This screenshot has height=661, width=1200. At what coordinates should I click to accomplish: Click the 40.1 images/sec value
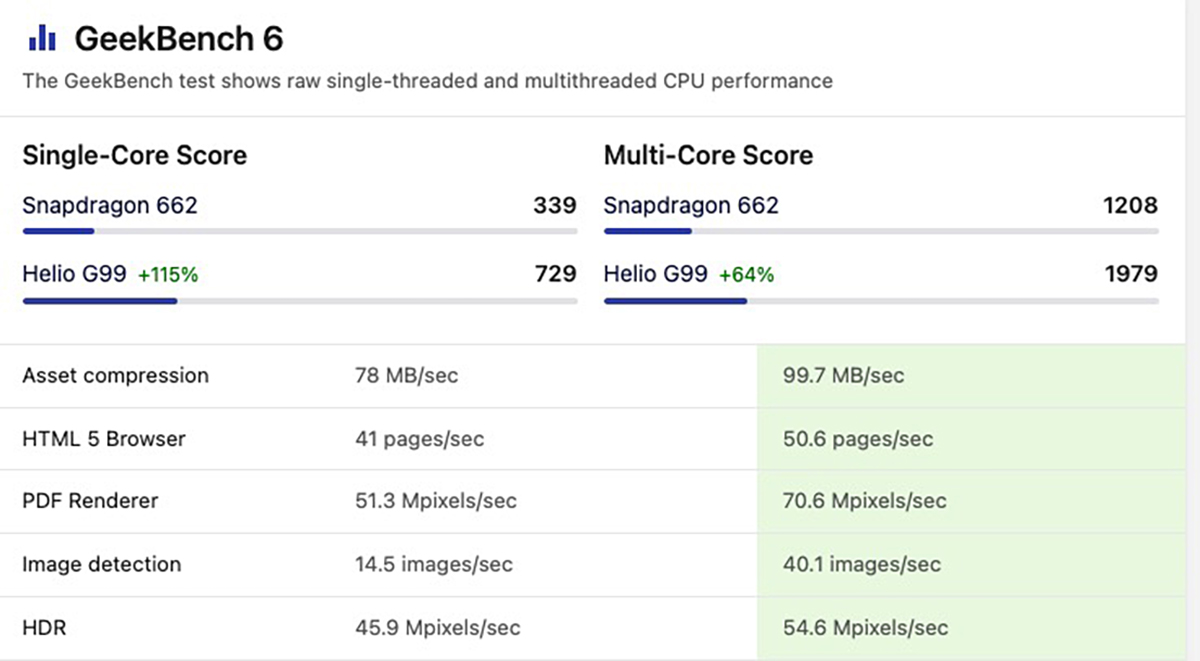coord(862,564)
